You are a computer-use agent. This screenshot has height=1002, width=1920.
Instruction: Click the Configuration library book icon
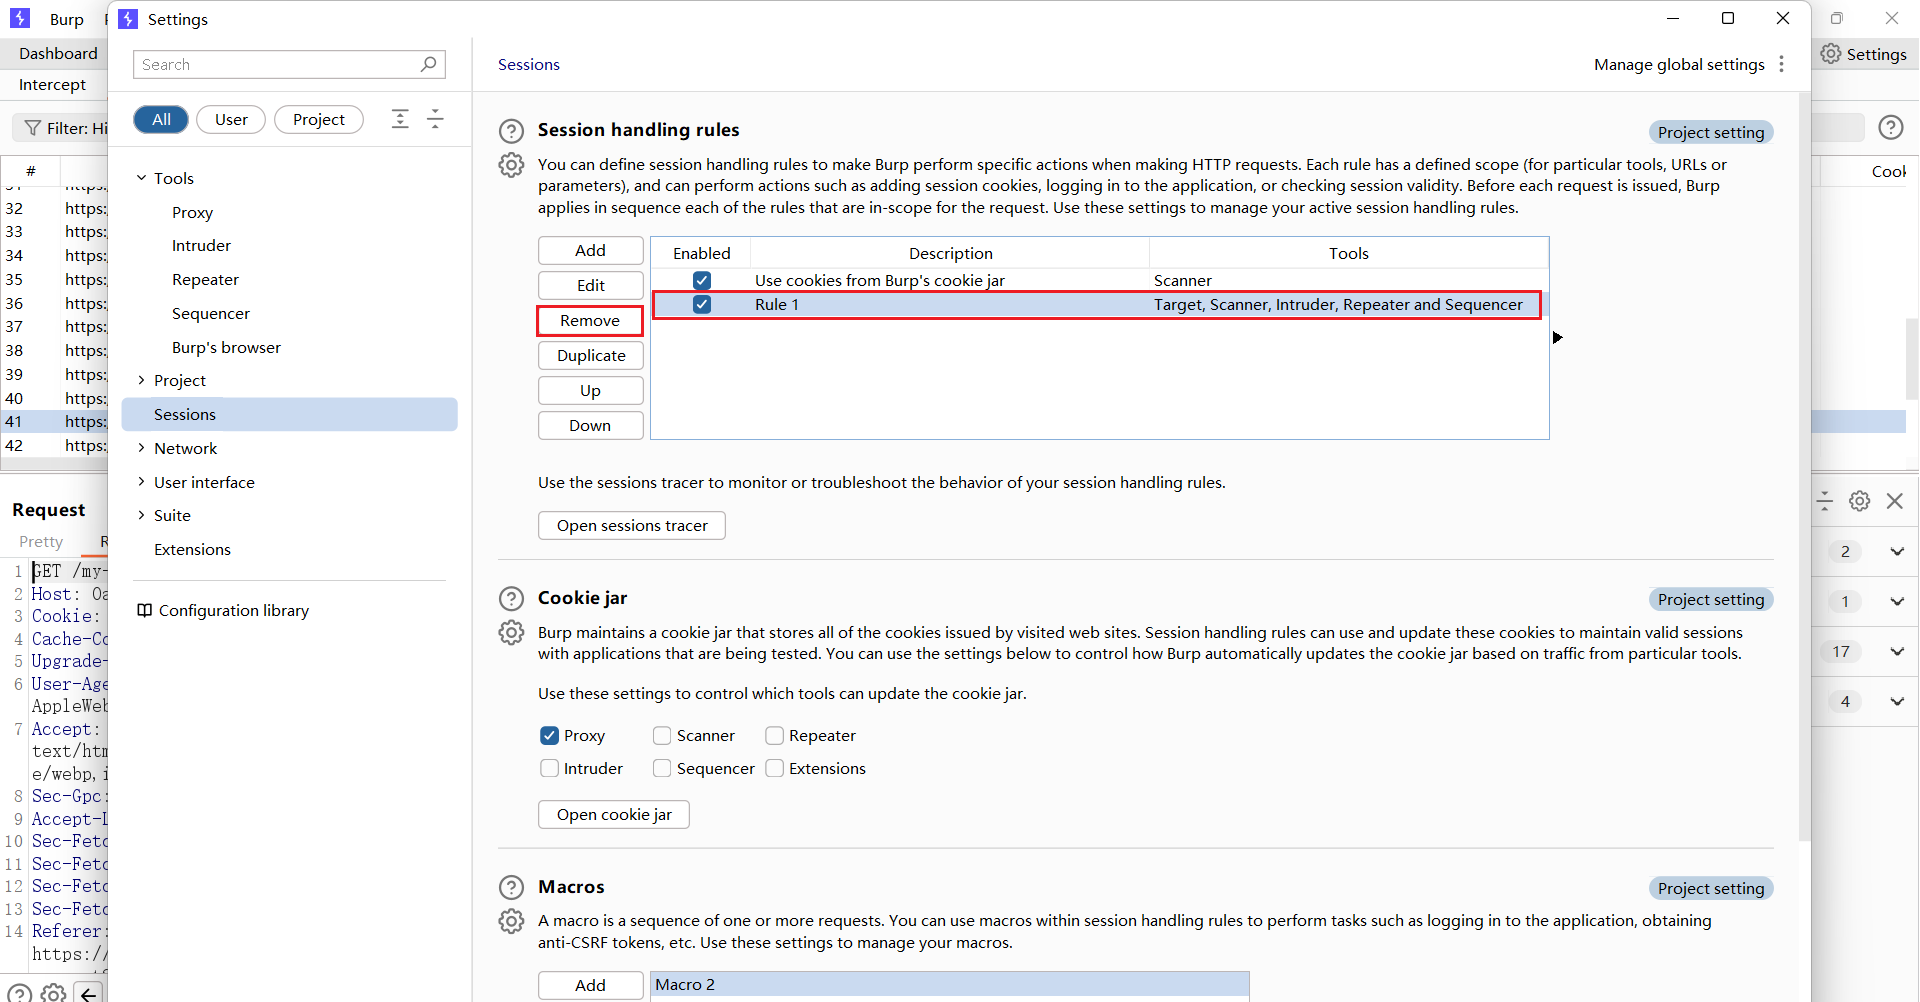click(x=144, y=610)
